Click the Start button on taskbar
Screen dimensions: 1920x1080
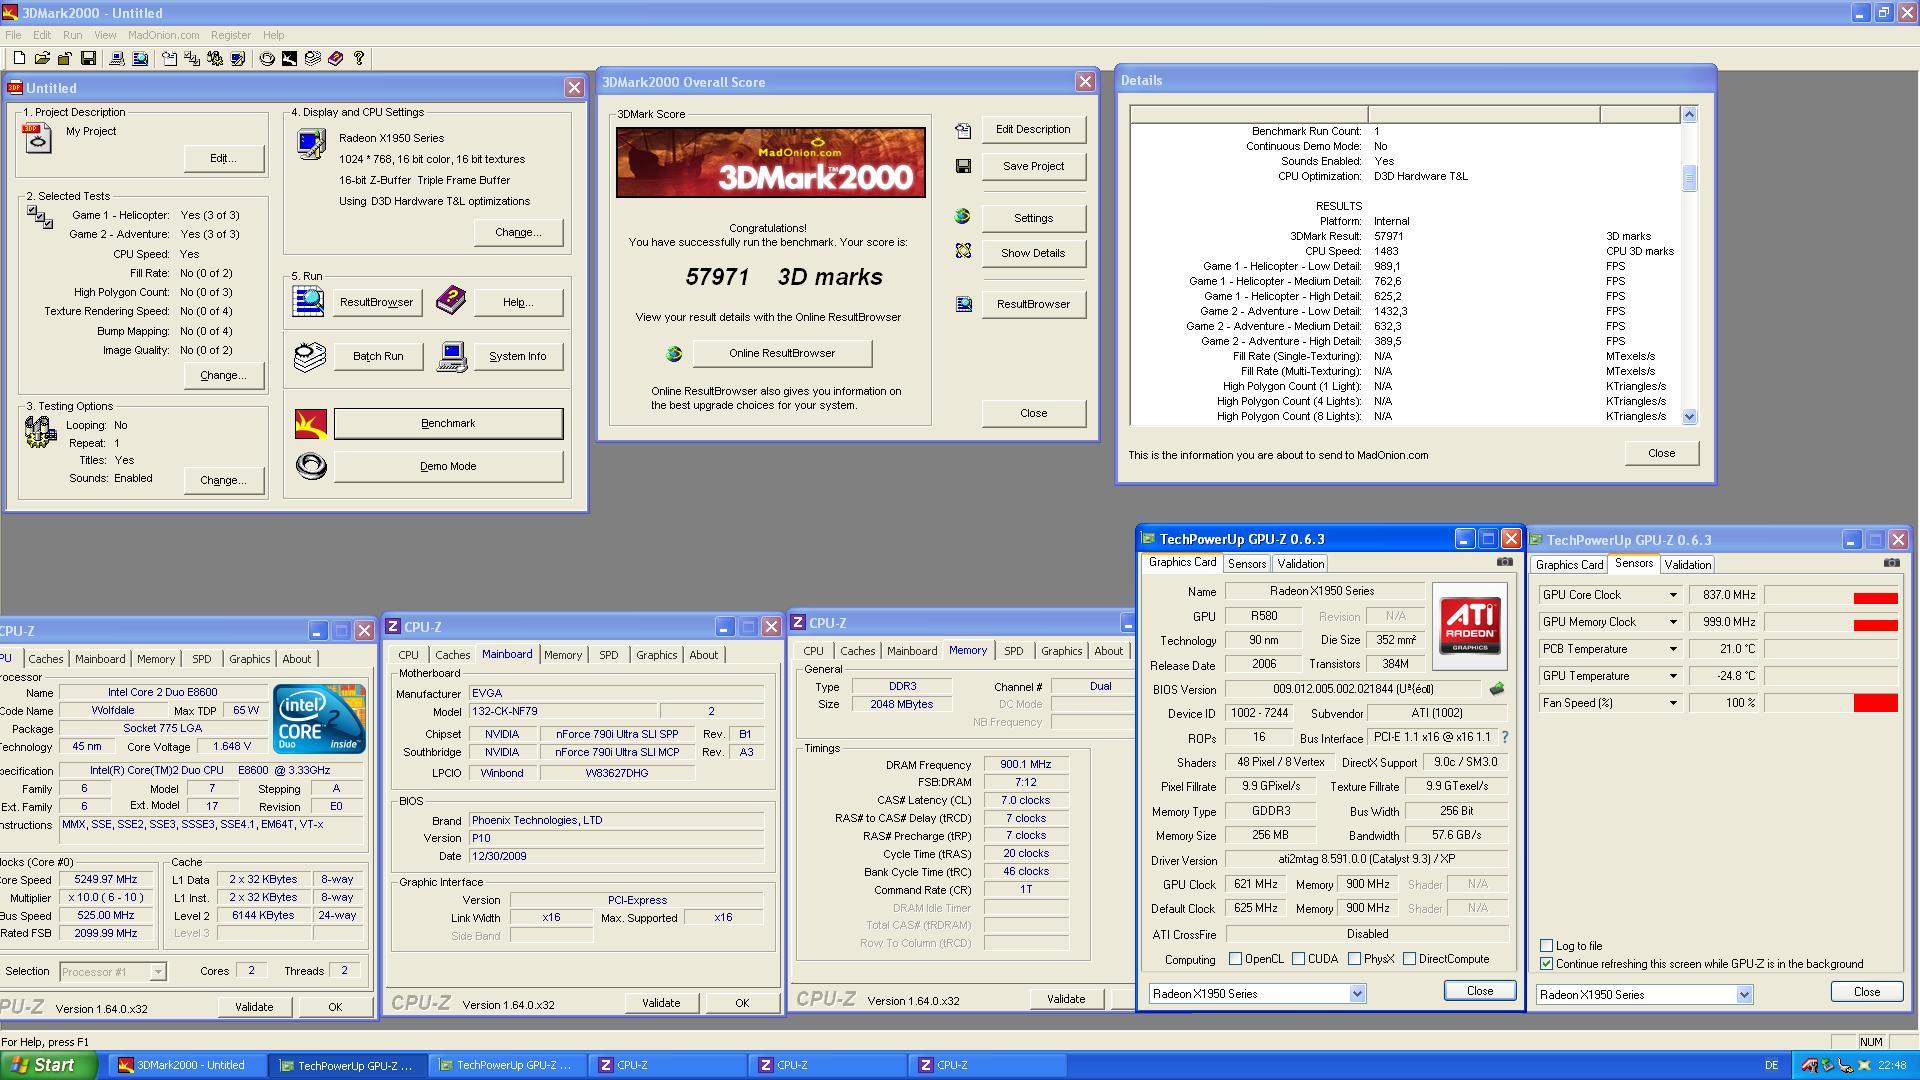[x=48, y=1065]
